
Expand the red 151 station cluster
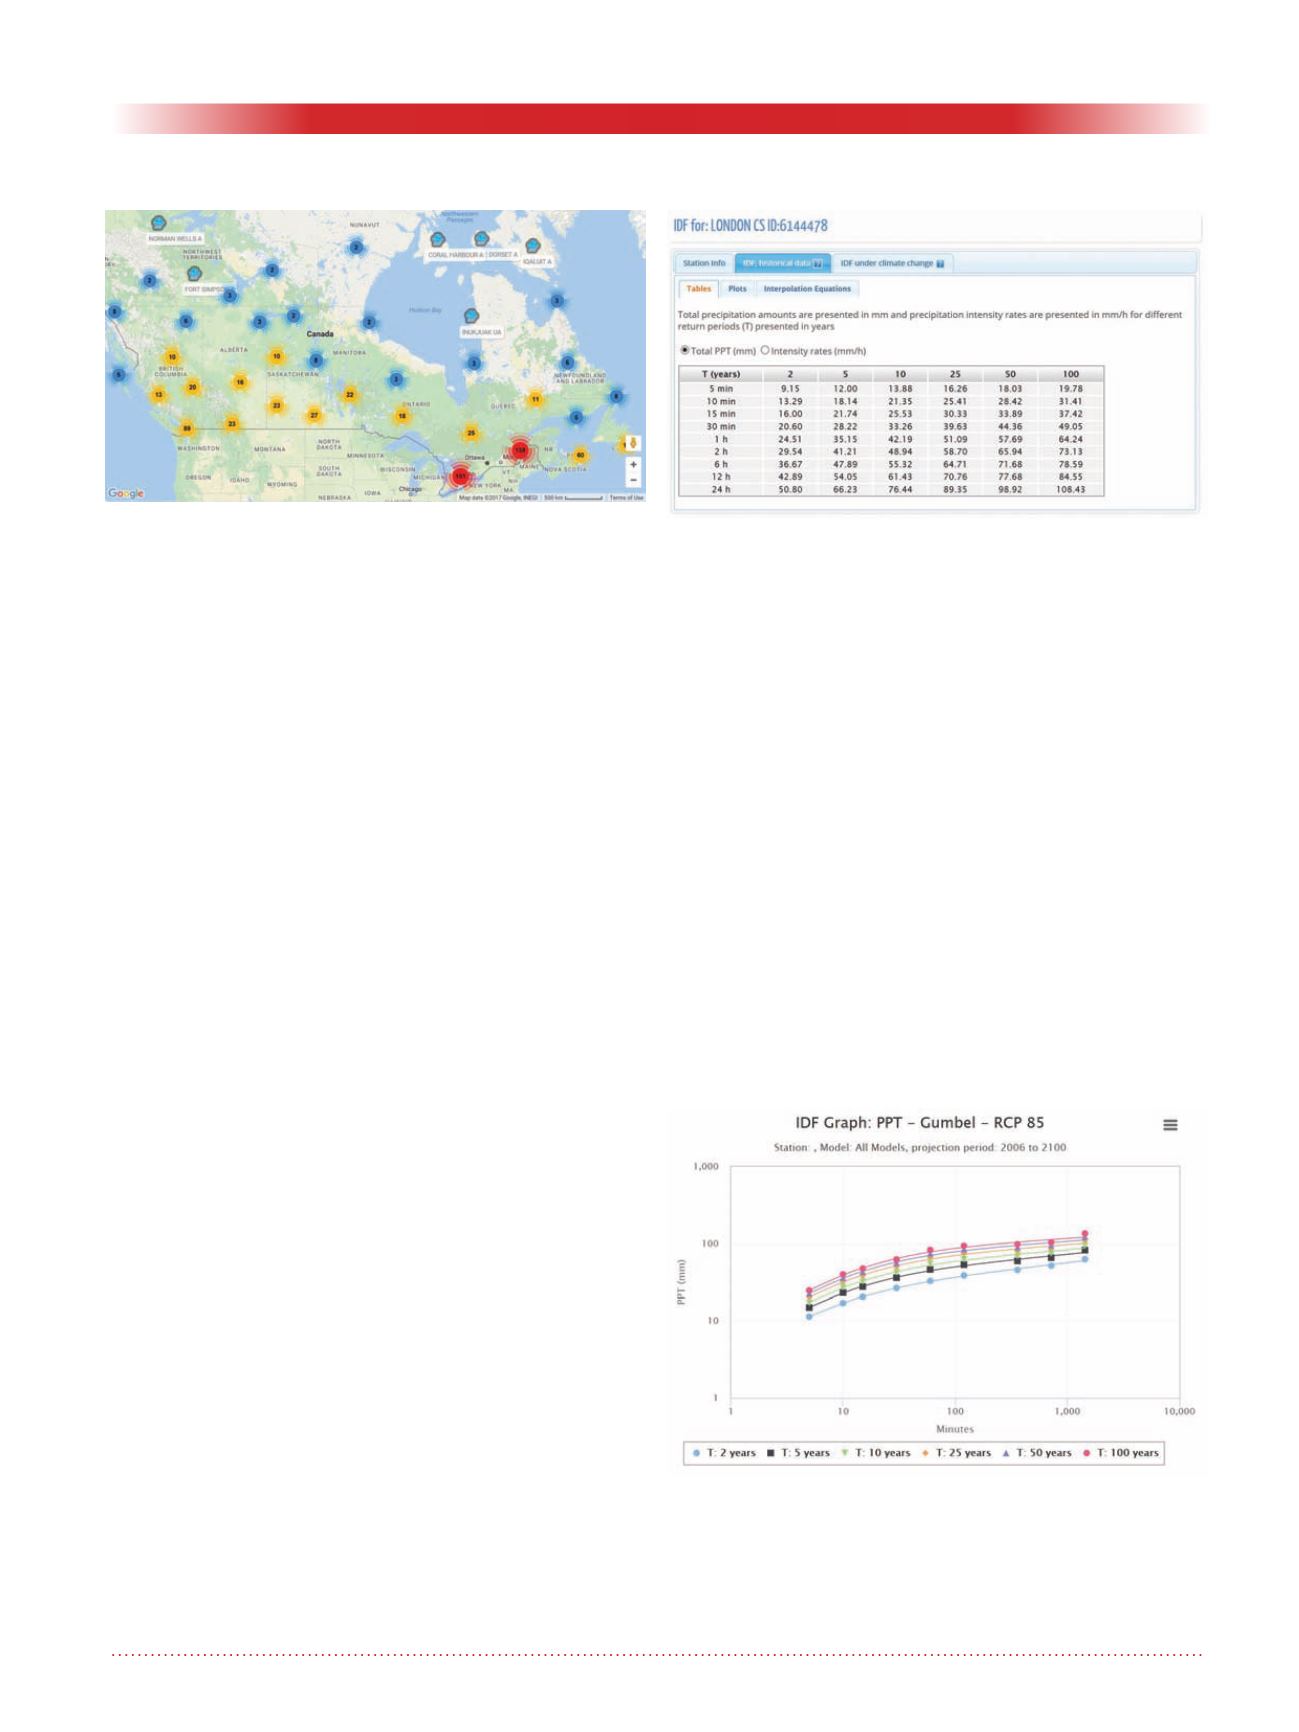460,476
